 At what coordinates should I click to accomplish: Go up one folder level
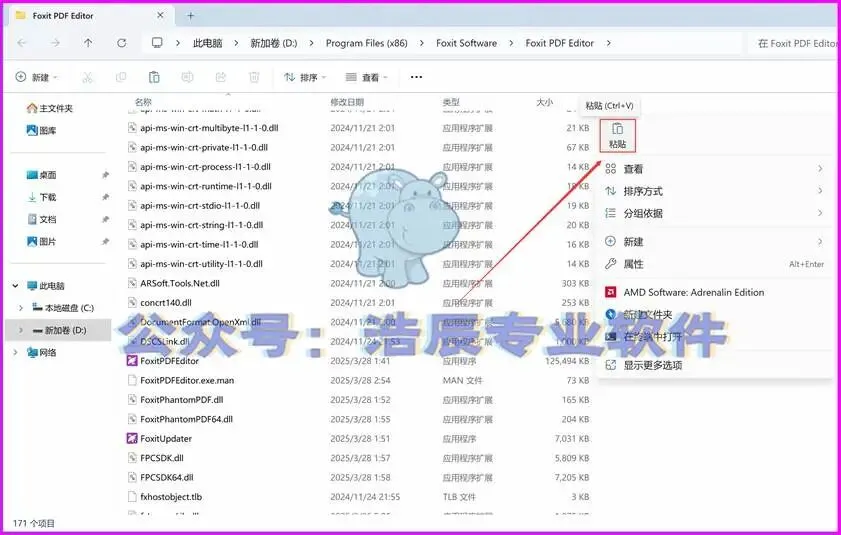[x=88, y=43]
